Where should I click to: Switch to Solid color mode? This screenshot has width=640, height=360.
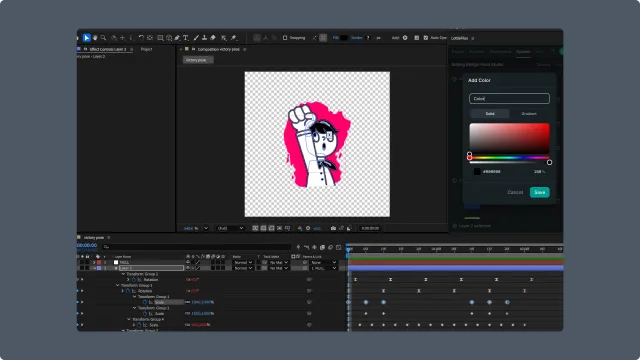click(x=490, y=113)
